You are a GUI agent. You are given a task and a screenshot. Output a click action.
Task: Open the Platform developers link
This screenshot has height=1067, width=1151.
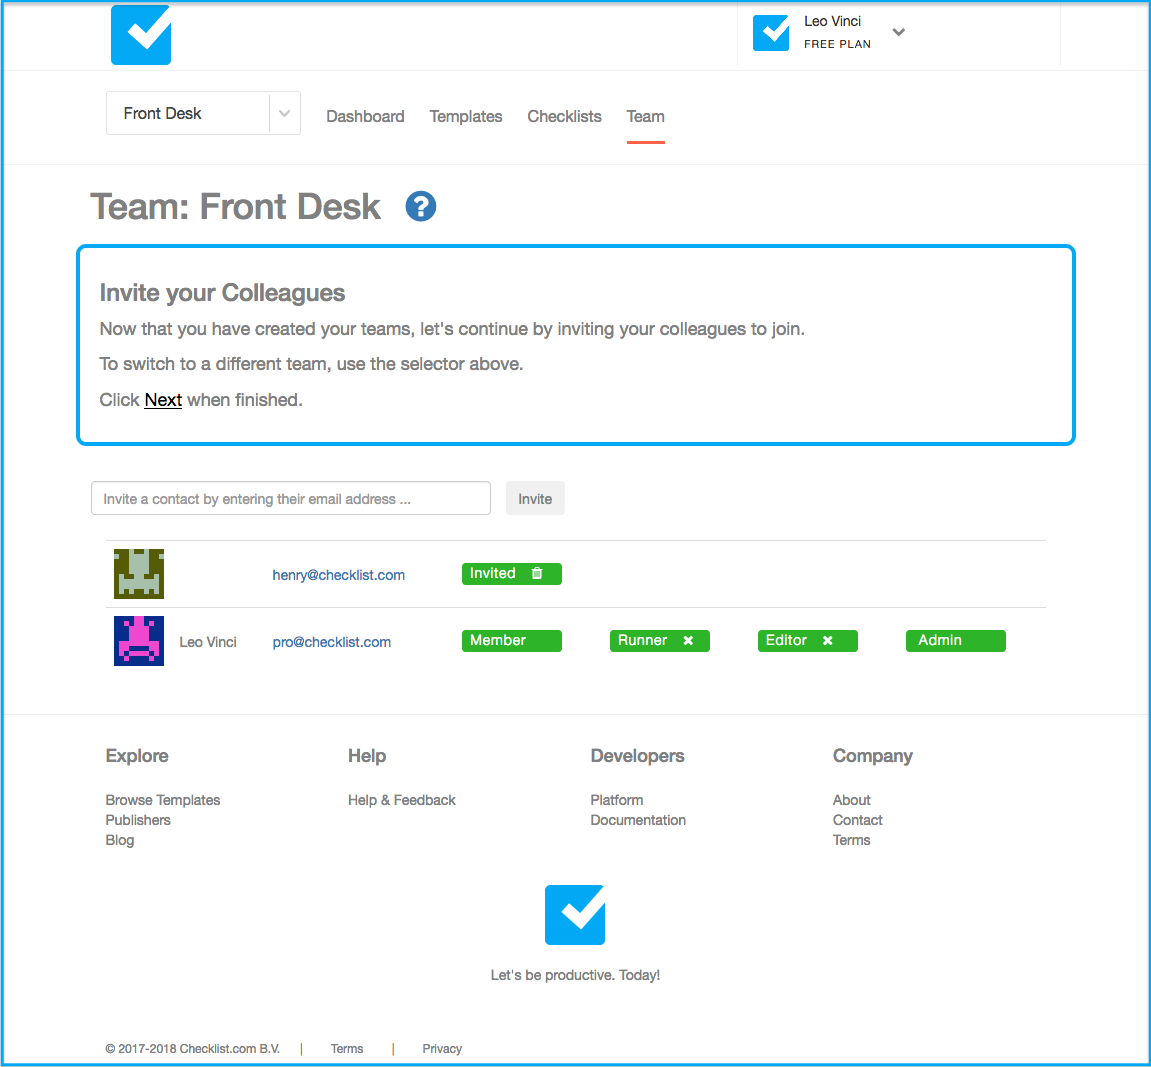[x=617, y=800]
